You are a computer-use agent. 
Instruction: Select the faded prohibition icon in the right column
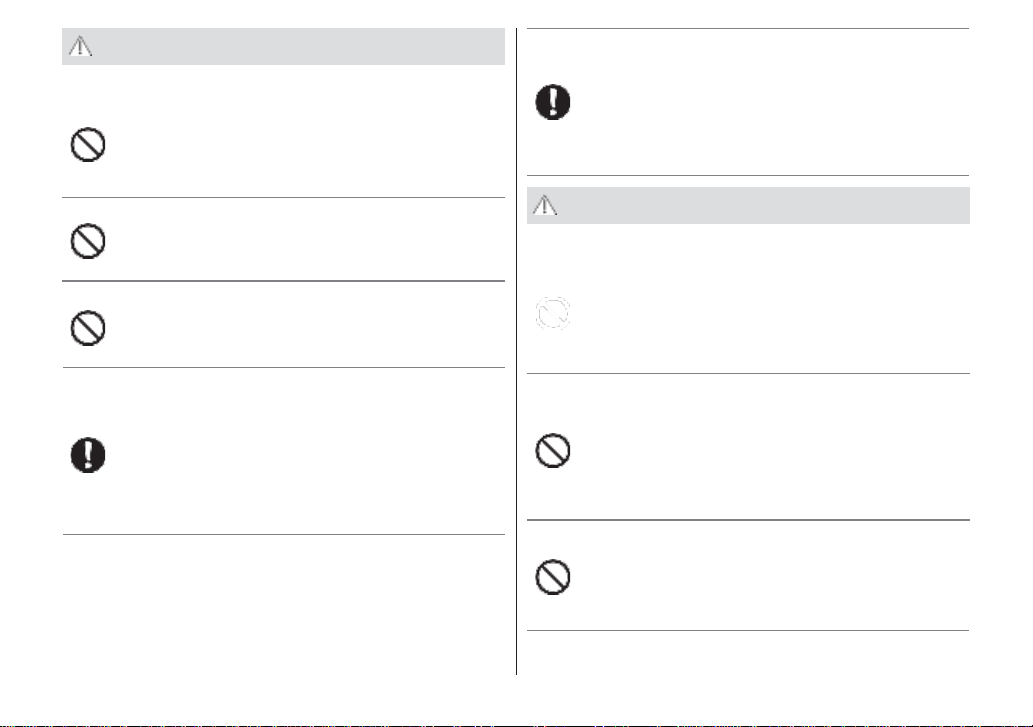pos(553,313)
